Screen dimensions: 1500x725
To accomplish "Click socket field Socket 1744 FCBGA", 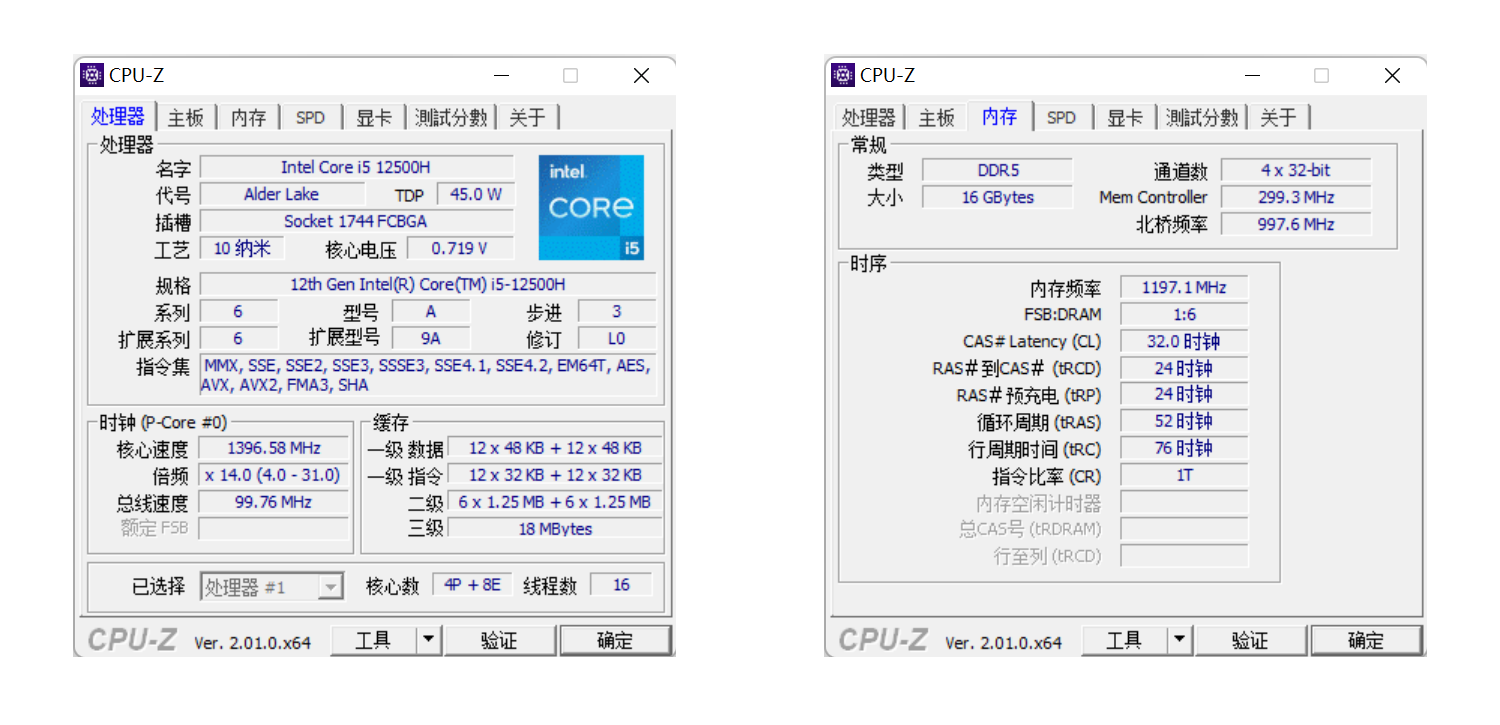I will click(x=357, y=221).
